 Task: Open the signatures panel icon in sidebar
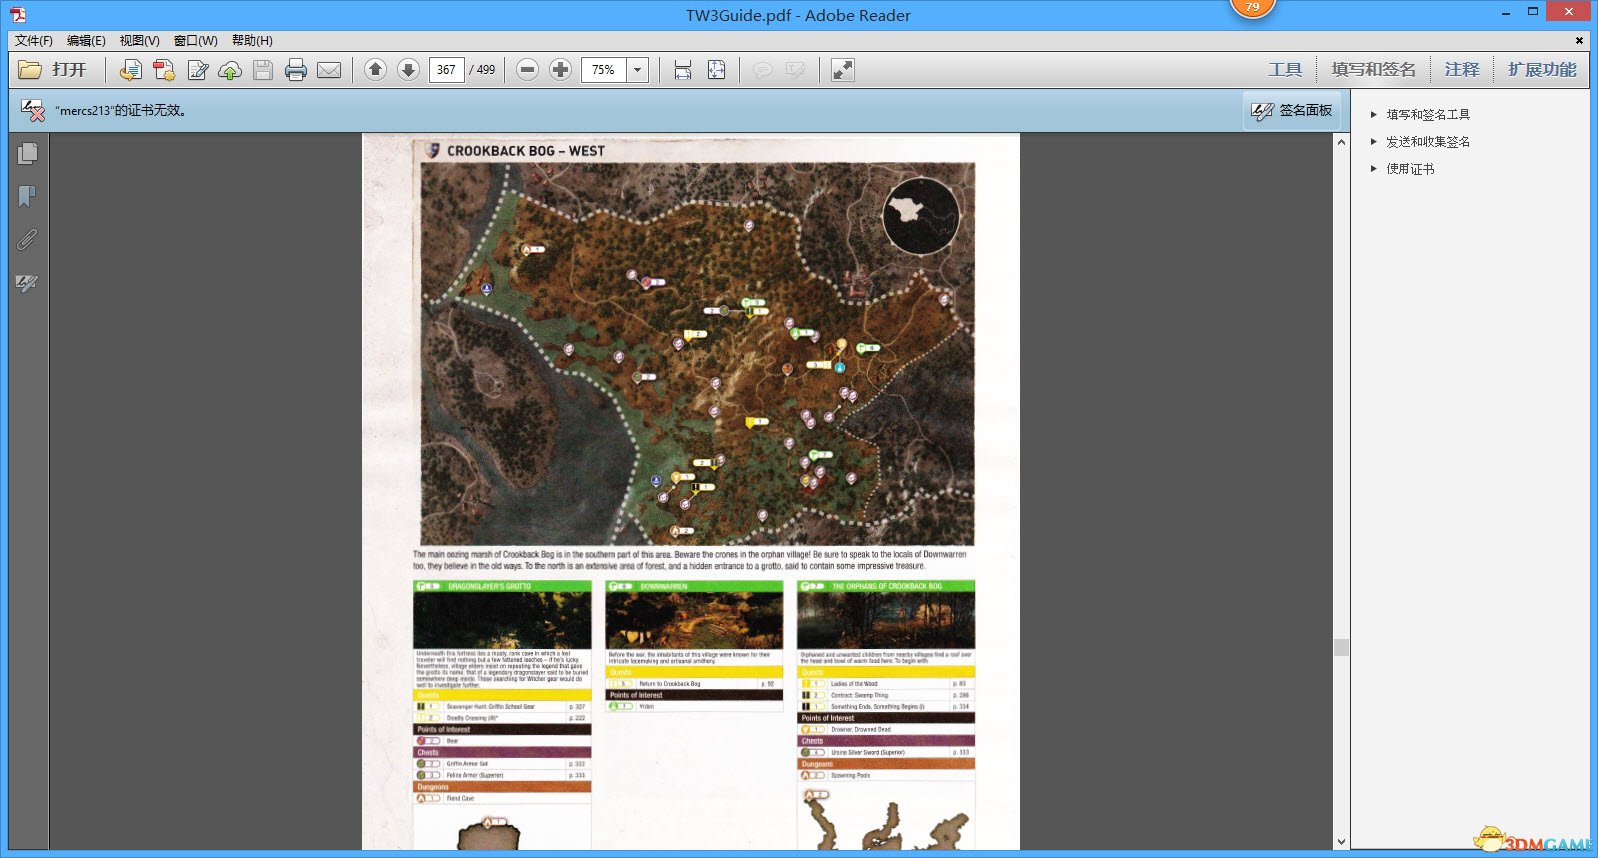click(x=27, y=283)
